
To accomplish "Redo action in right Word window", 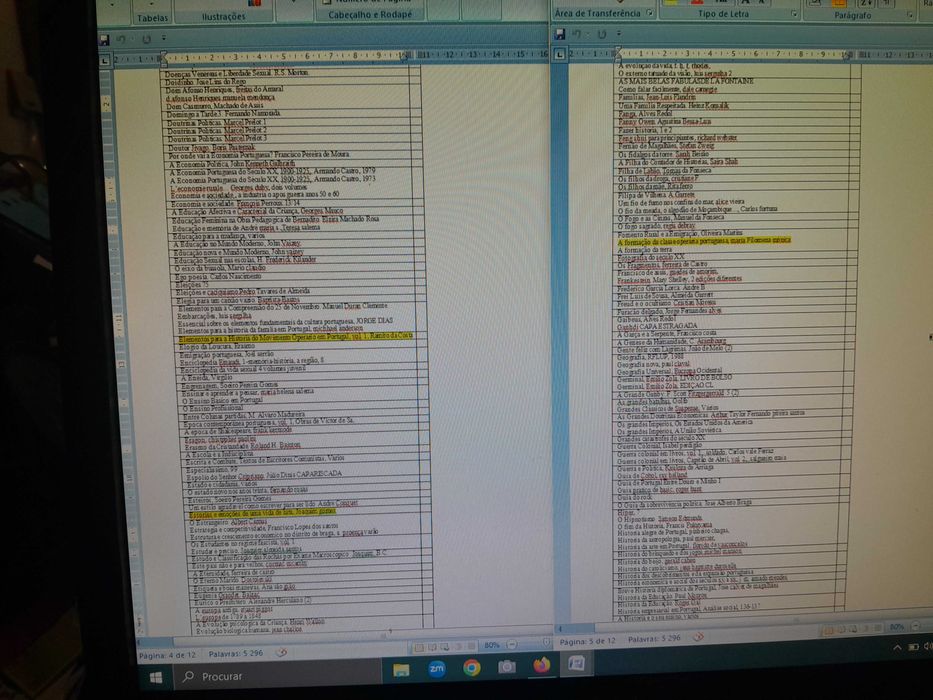I will click(602, 35).
